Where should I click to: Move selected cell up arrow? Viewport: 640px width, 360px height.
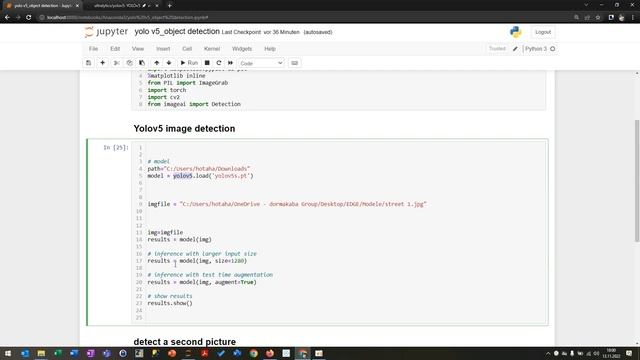[x=156, y=63]
